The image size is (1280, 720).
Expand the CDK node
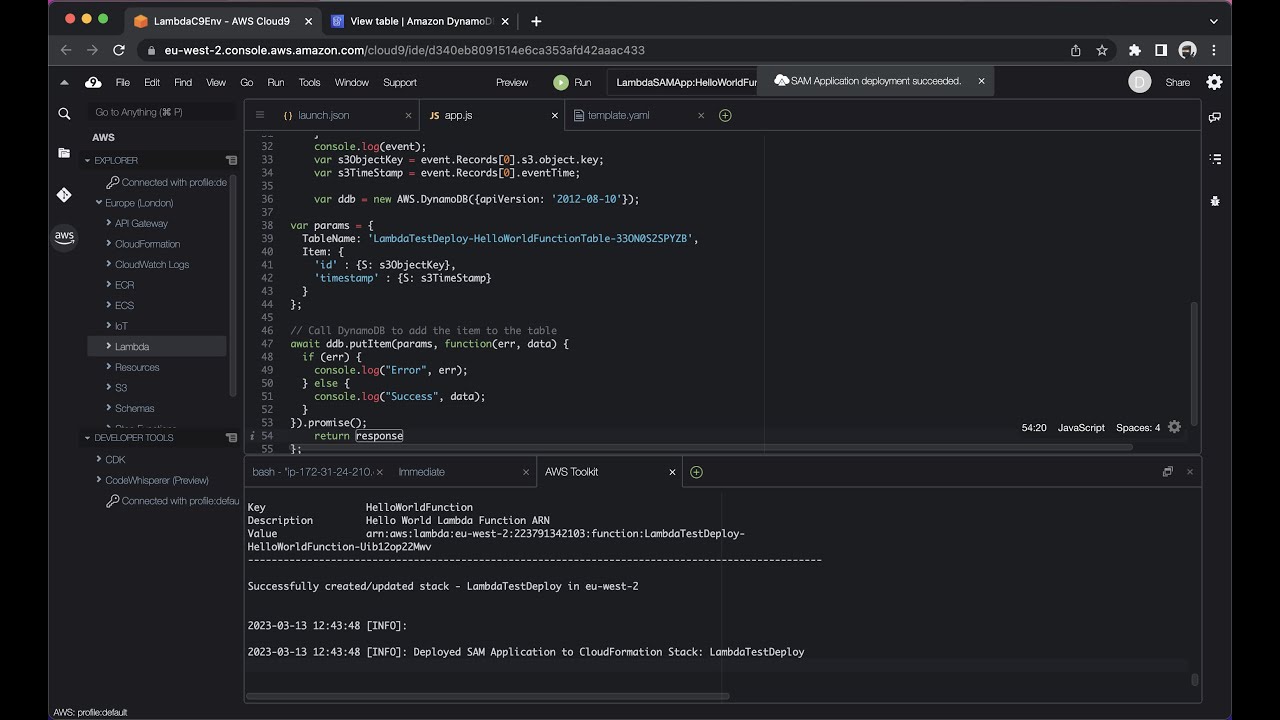tap(99, 460)
